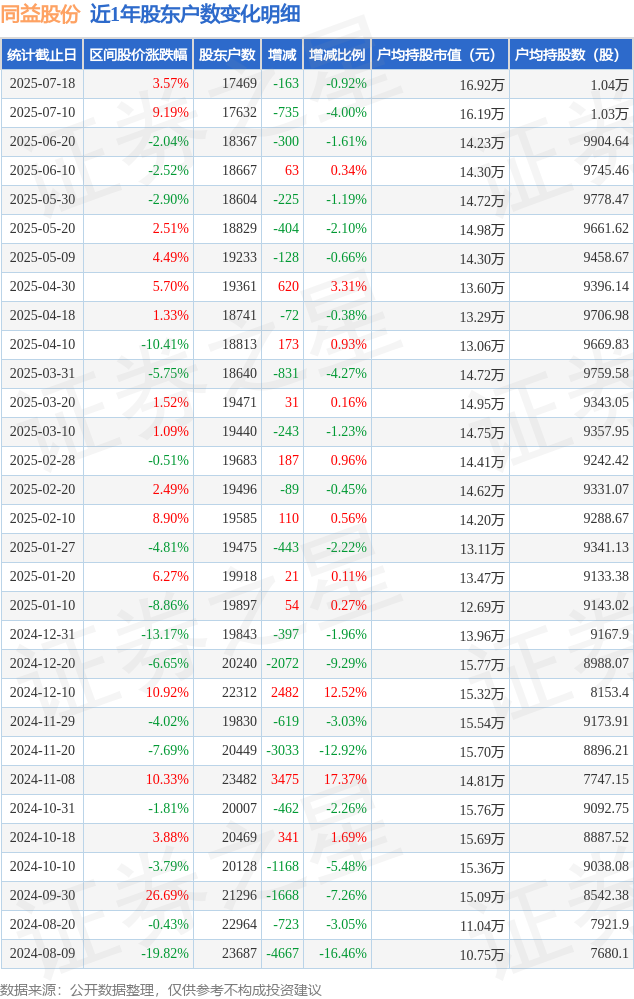Click the 户均持股市值（元） column header

coord(440,55)
